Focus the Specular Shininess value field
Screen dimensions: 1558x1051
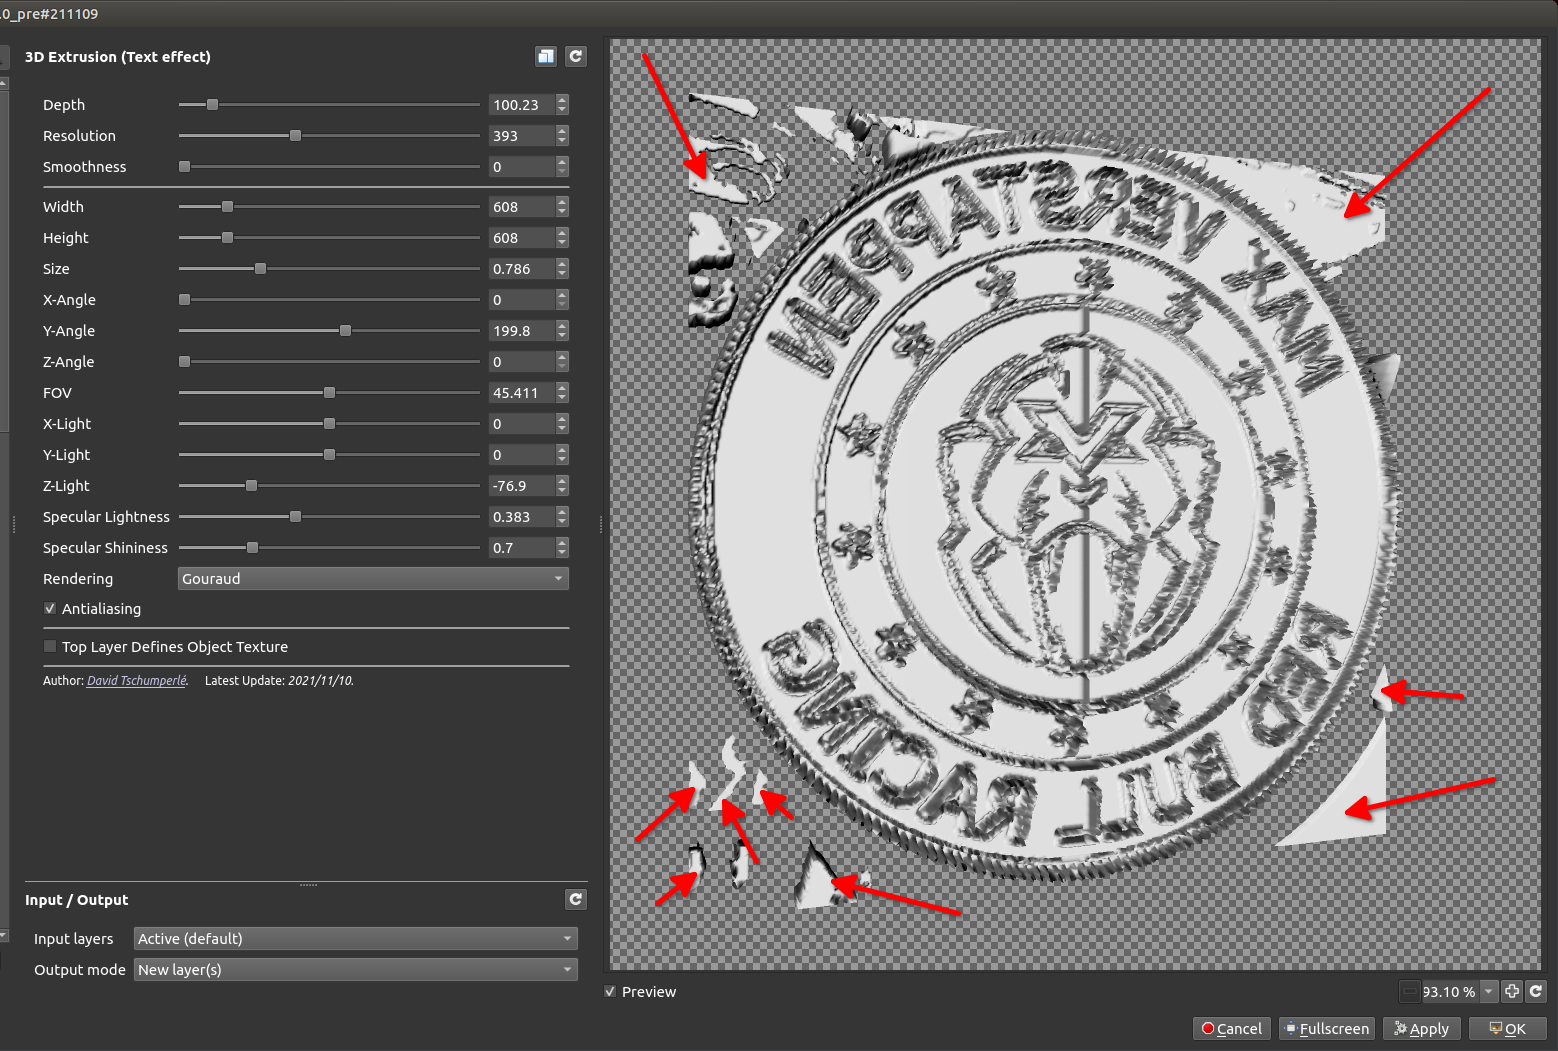click(x=521, y=548)
